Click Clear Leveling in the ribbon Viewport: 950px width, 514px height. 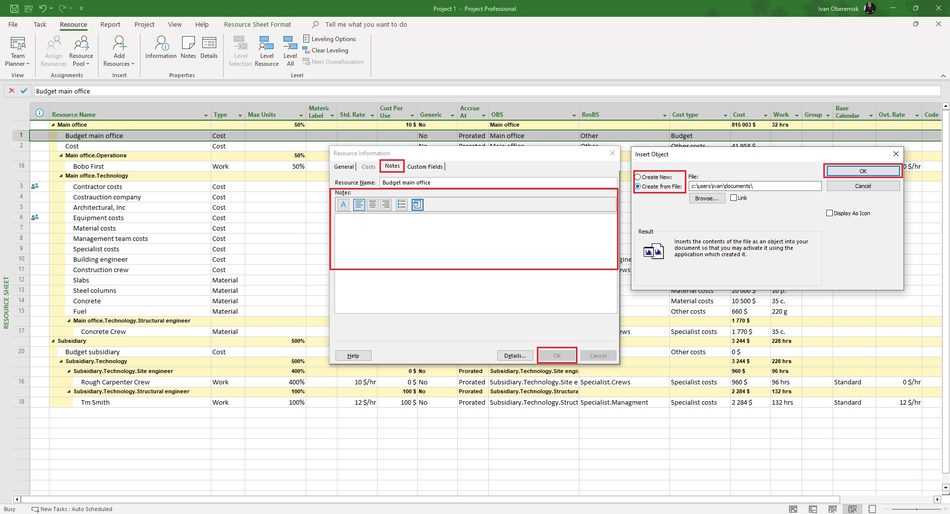click(x=325, y=50)
